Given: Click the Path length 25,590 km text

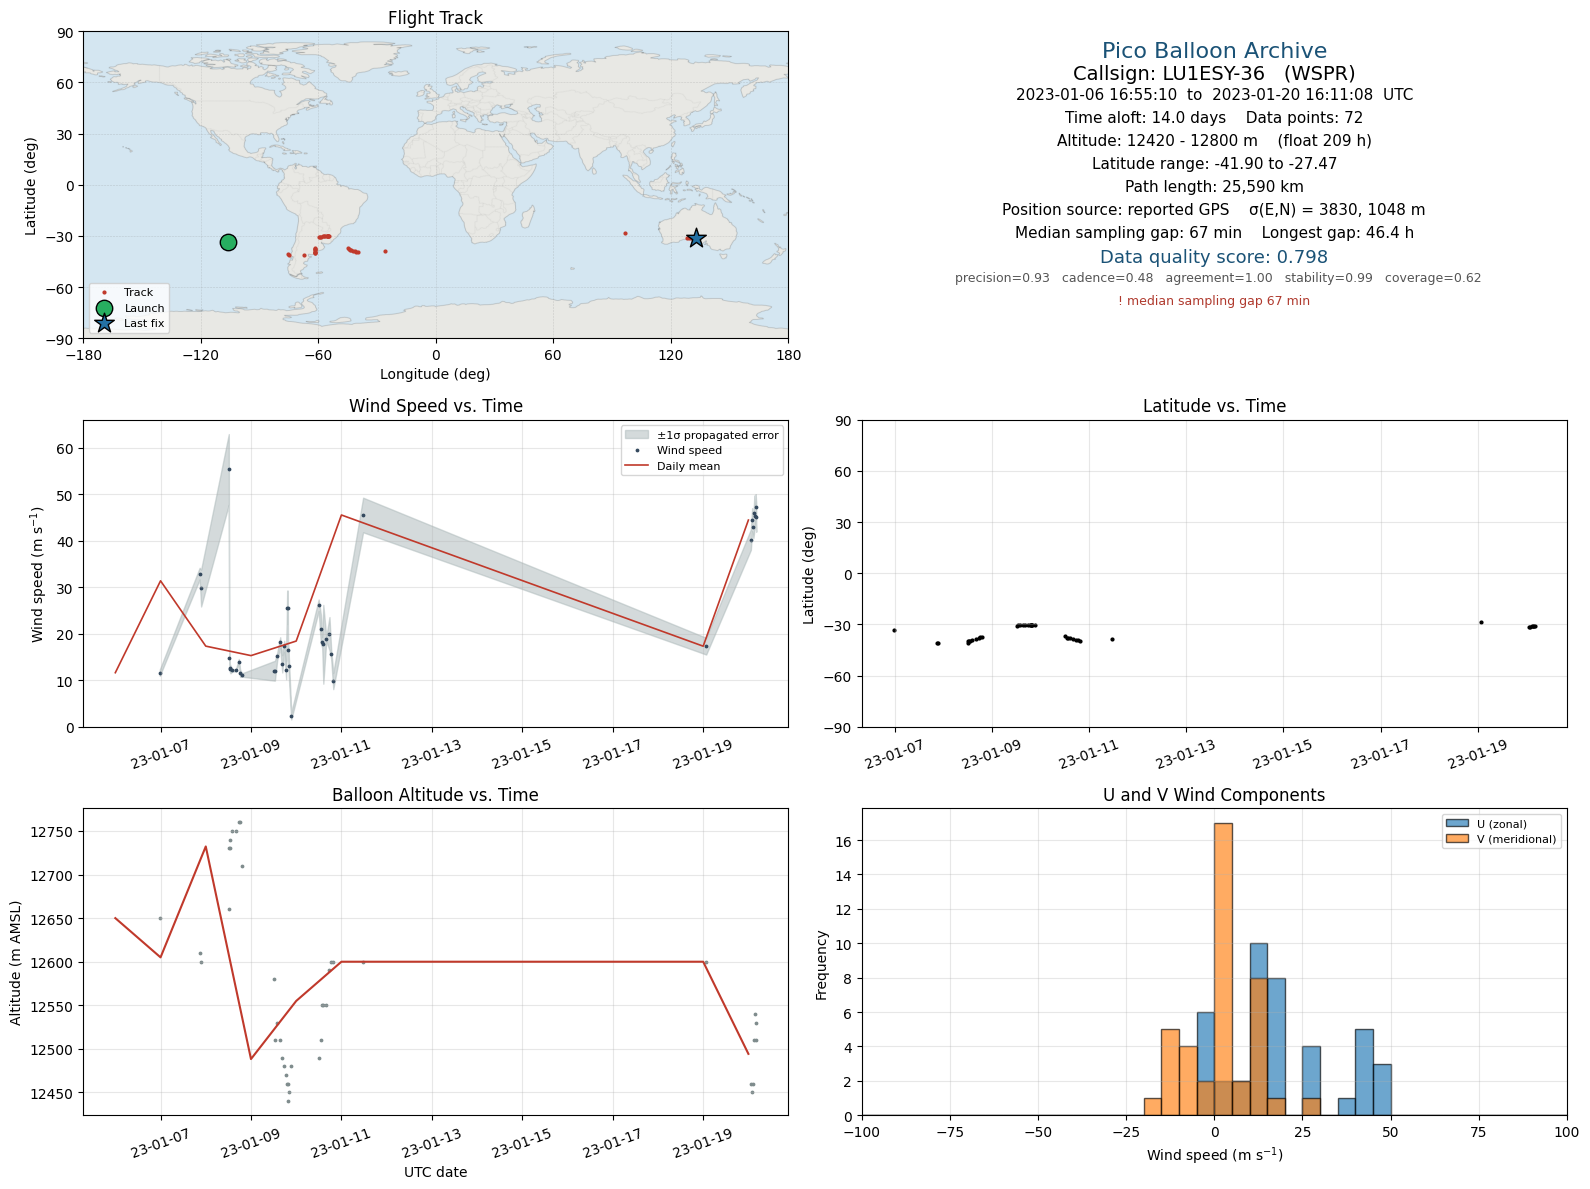Looking at the screenshot, I should [x=1214, y=187].
